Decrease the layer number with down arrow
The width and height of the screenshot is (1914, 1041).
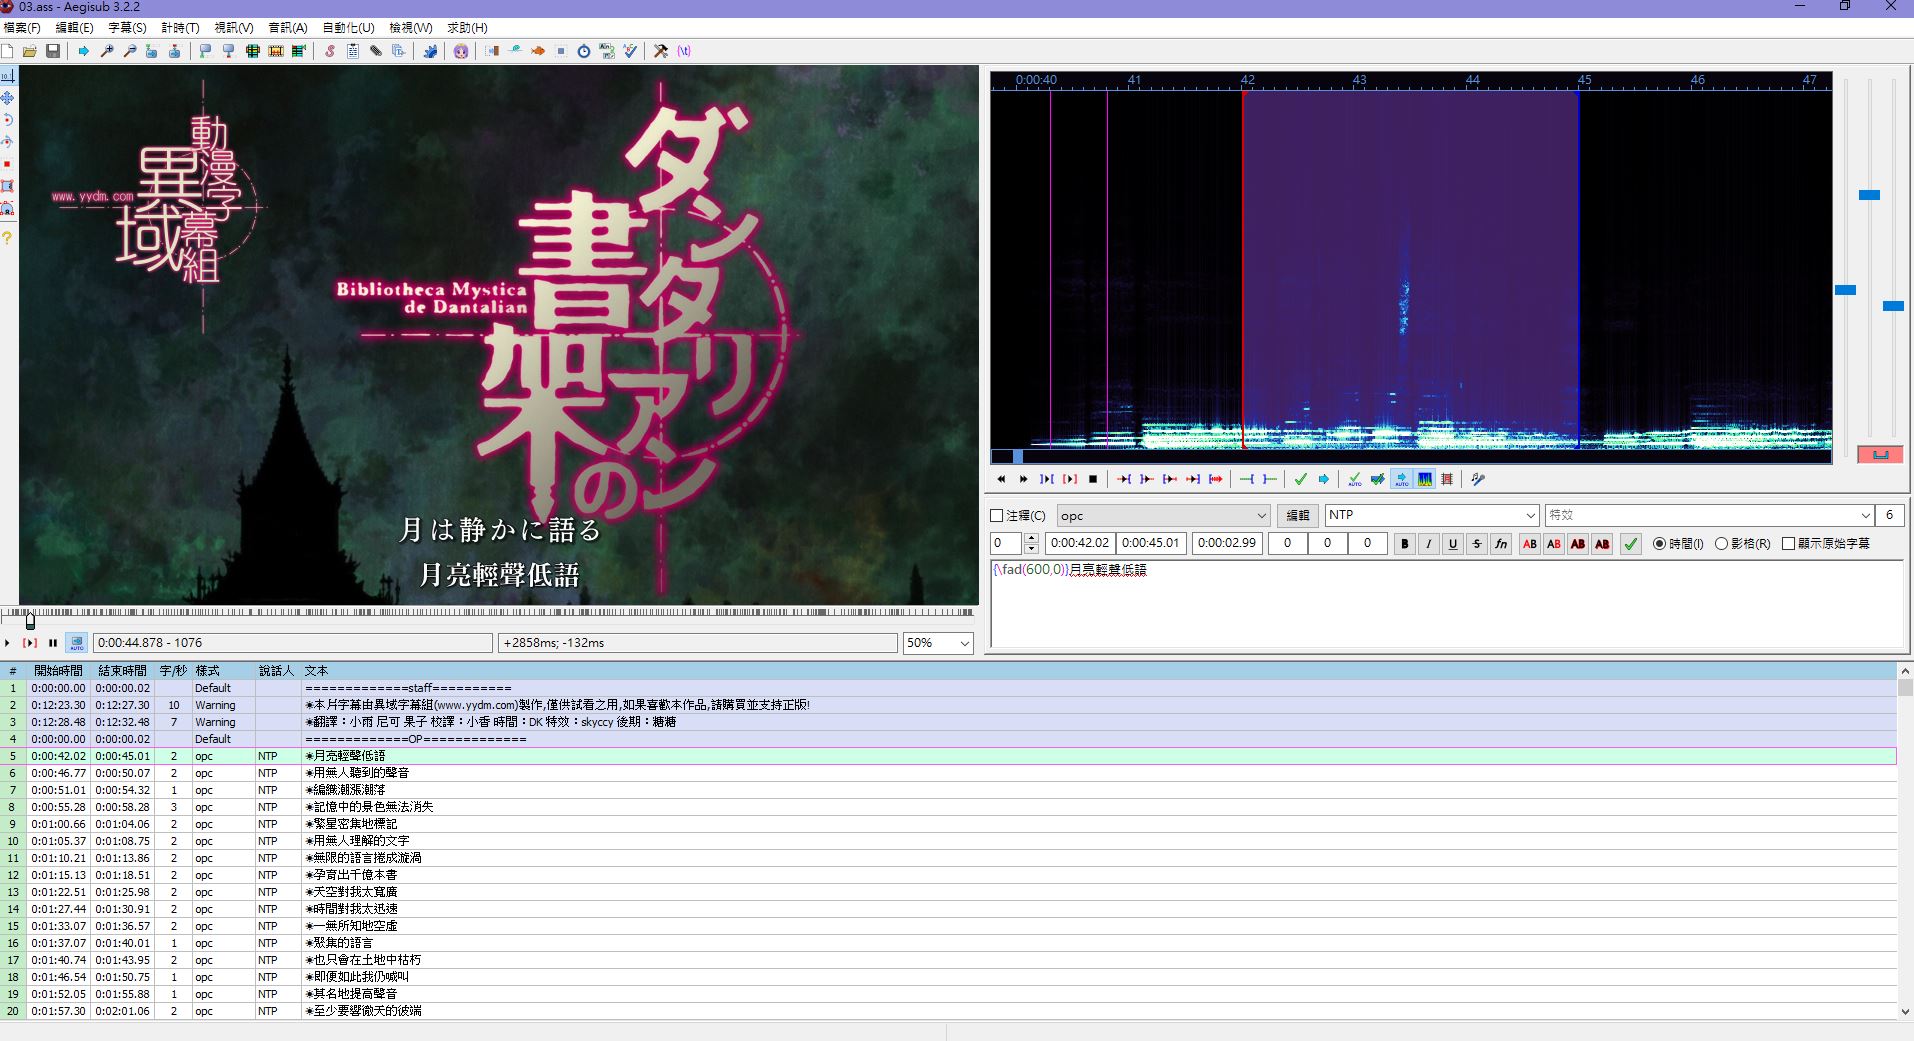tap(1031, 549)
